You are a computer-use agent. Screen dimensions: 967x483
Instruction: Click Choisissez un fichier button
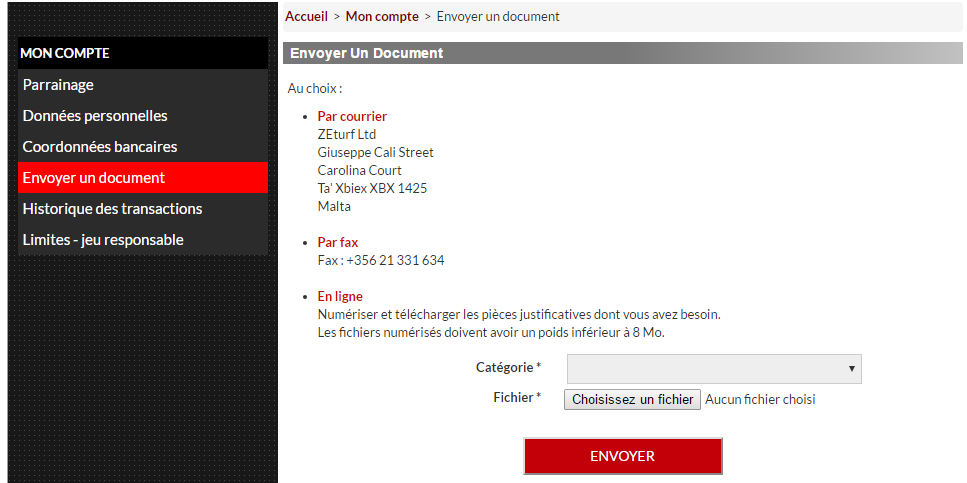(632, 399)
